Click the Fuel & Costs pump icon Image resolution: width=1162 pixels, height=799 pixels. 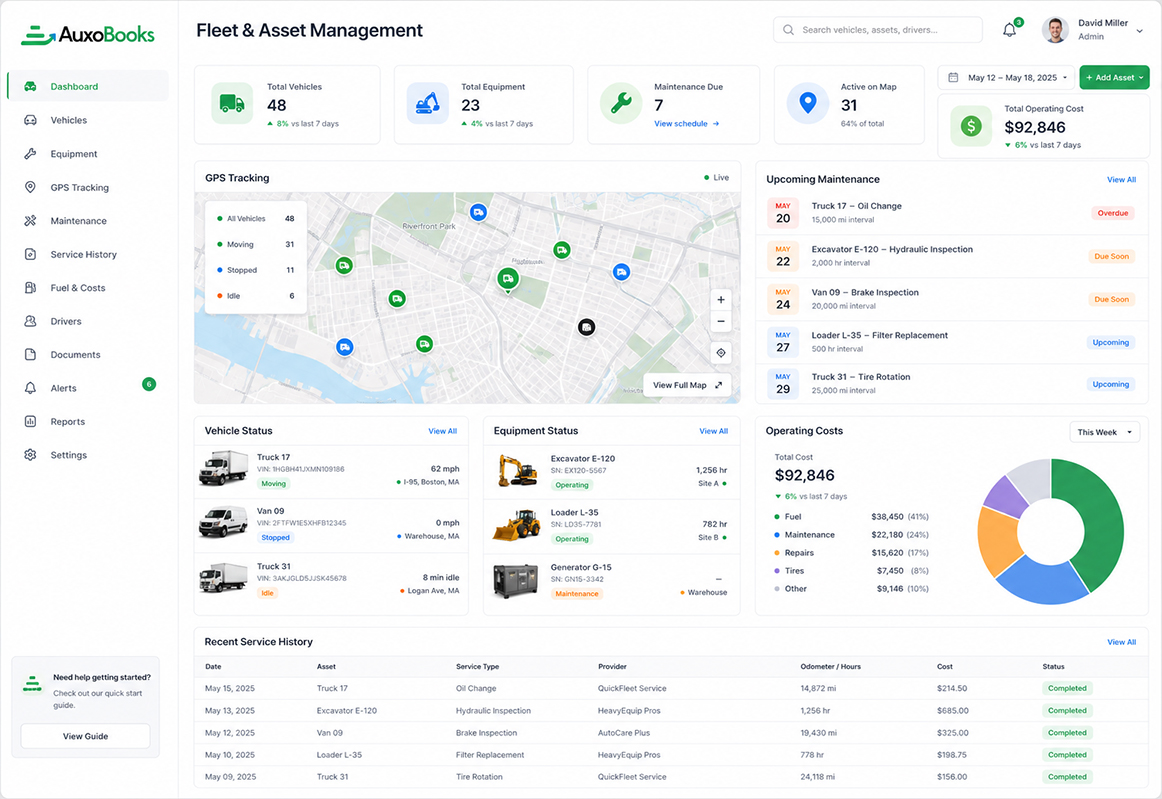point(30,288)
